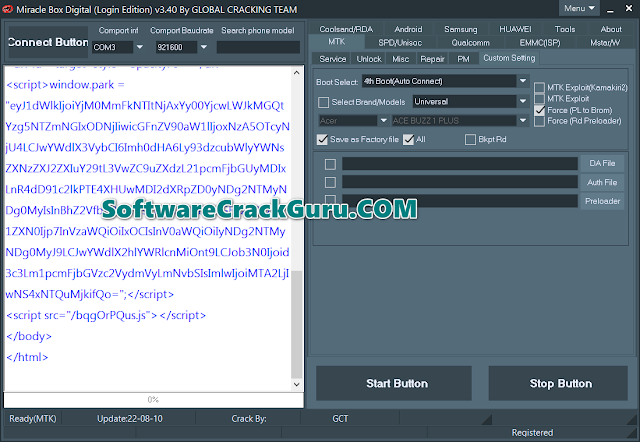640x442 pixels.
Task: Click the Stop Button
Action: 558,383
